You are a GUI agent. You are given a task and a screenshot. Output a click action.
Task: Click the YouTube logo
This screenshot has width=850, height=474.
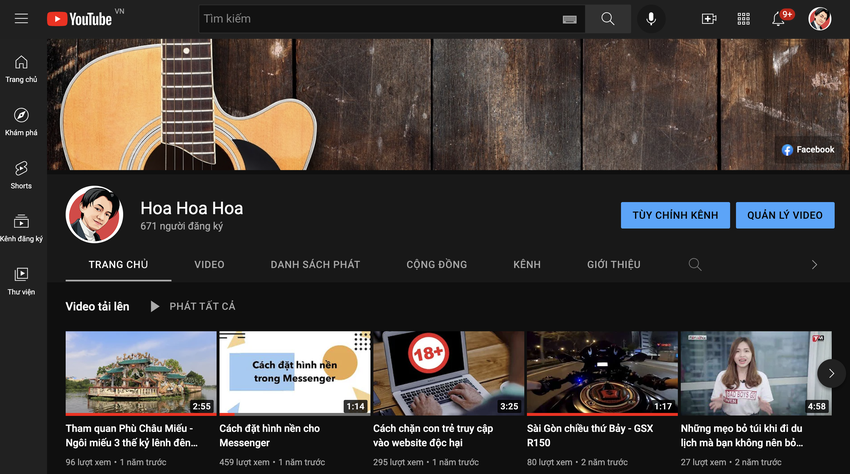(x=79, y=19)
